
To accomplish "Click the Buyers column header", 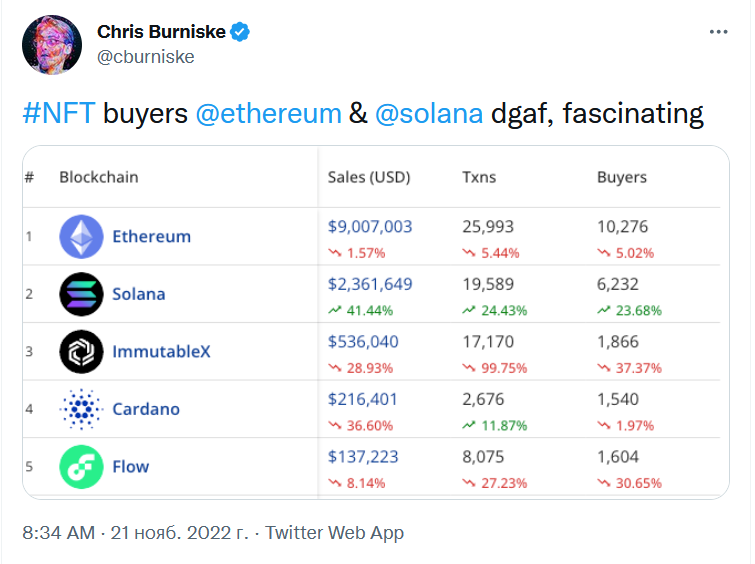I will (622, 177).
